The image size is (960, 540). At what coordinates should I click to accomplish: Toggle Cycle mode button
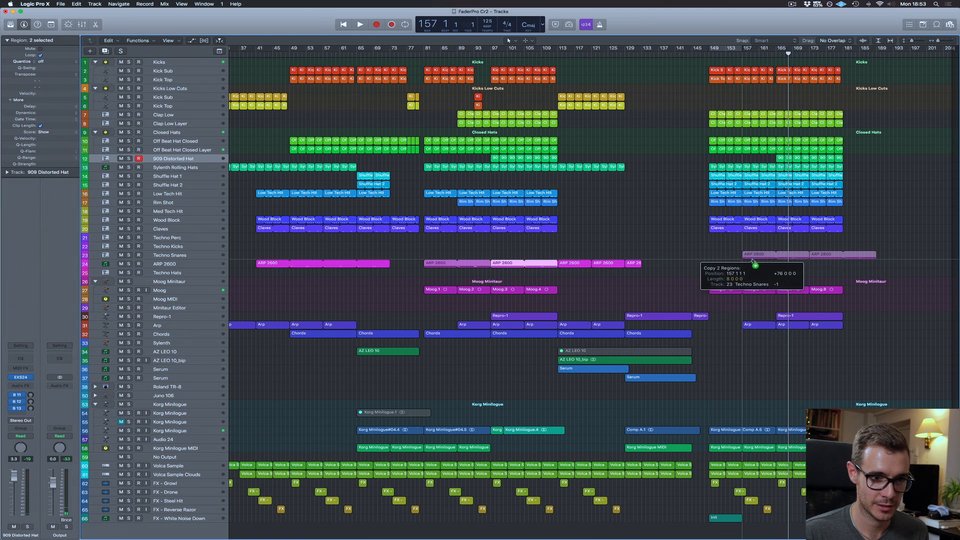click(405, 24)
